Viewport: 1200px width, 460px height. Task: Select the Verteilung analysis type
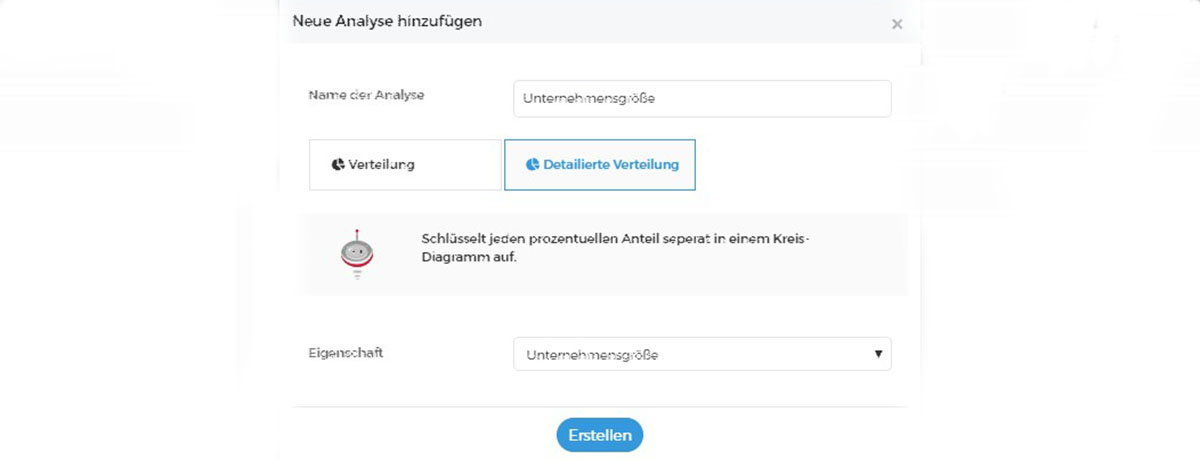[x=405, y=165]
